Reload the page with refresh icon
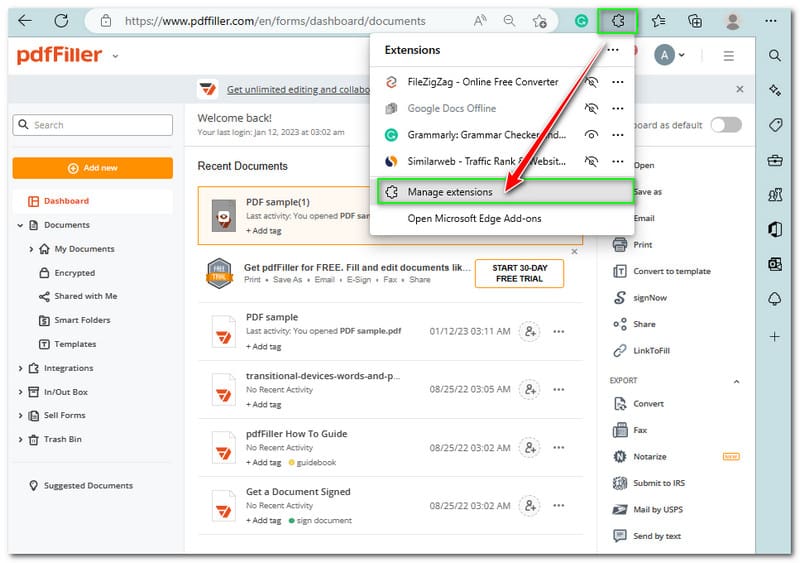This screenshot has width=800, height=563. click(61, 21)
